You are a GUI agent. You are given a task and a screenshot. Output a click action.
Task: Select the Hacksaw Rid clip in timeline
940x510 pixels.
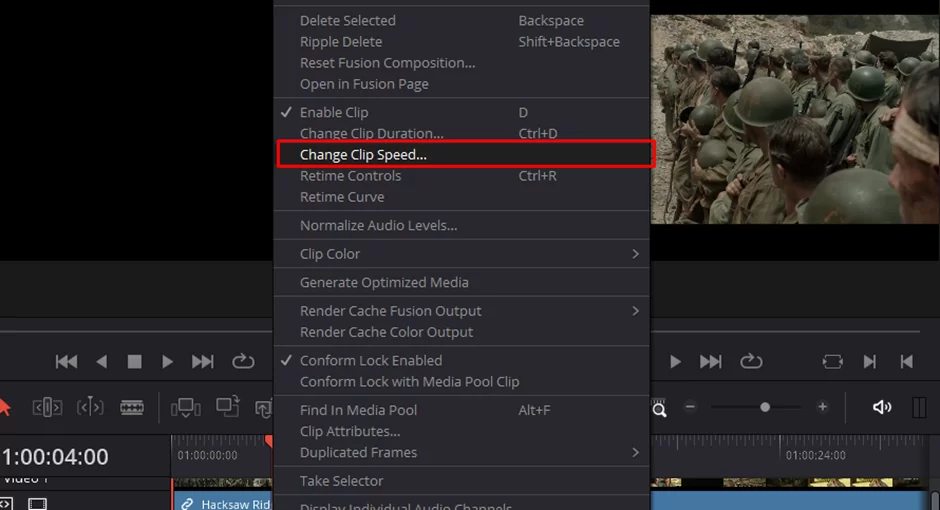pos(223,503)
